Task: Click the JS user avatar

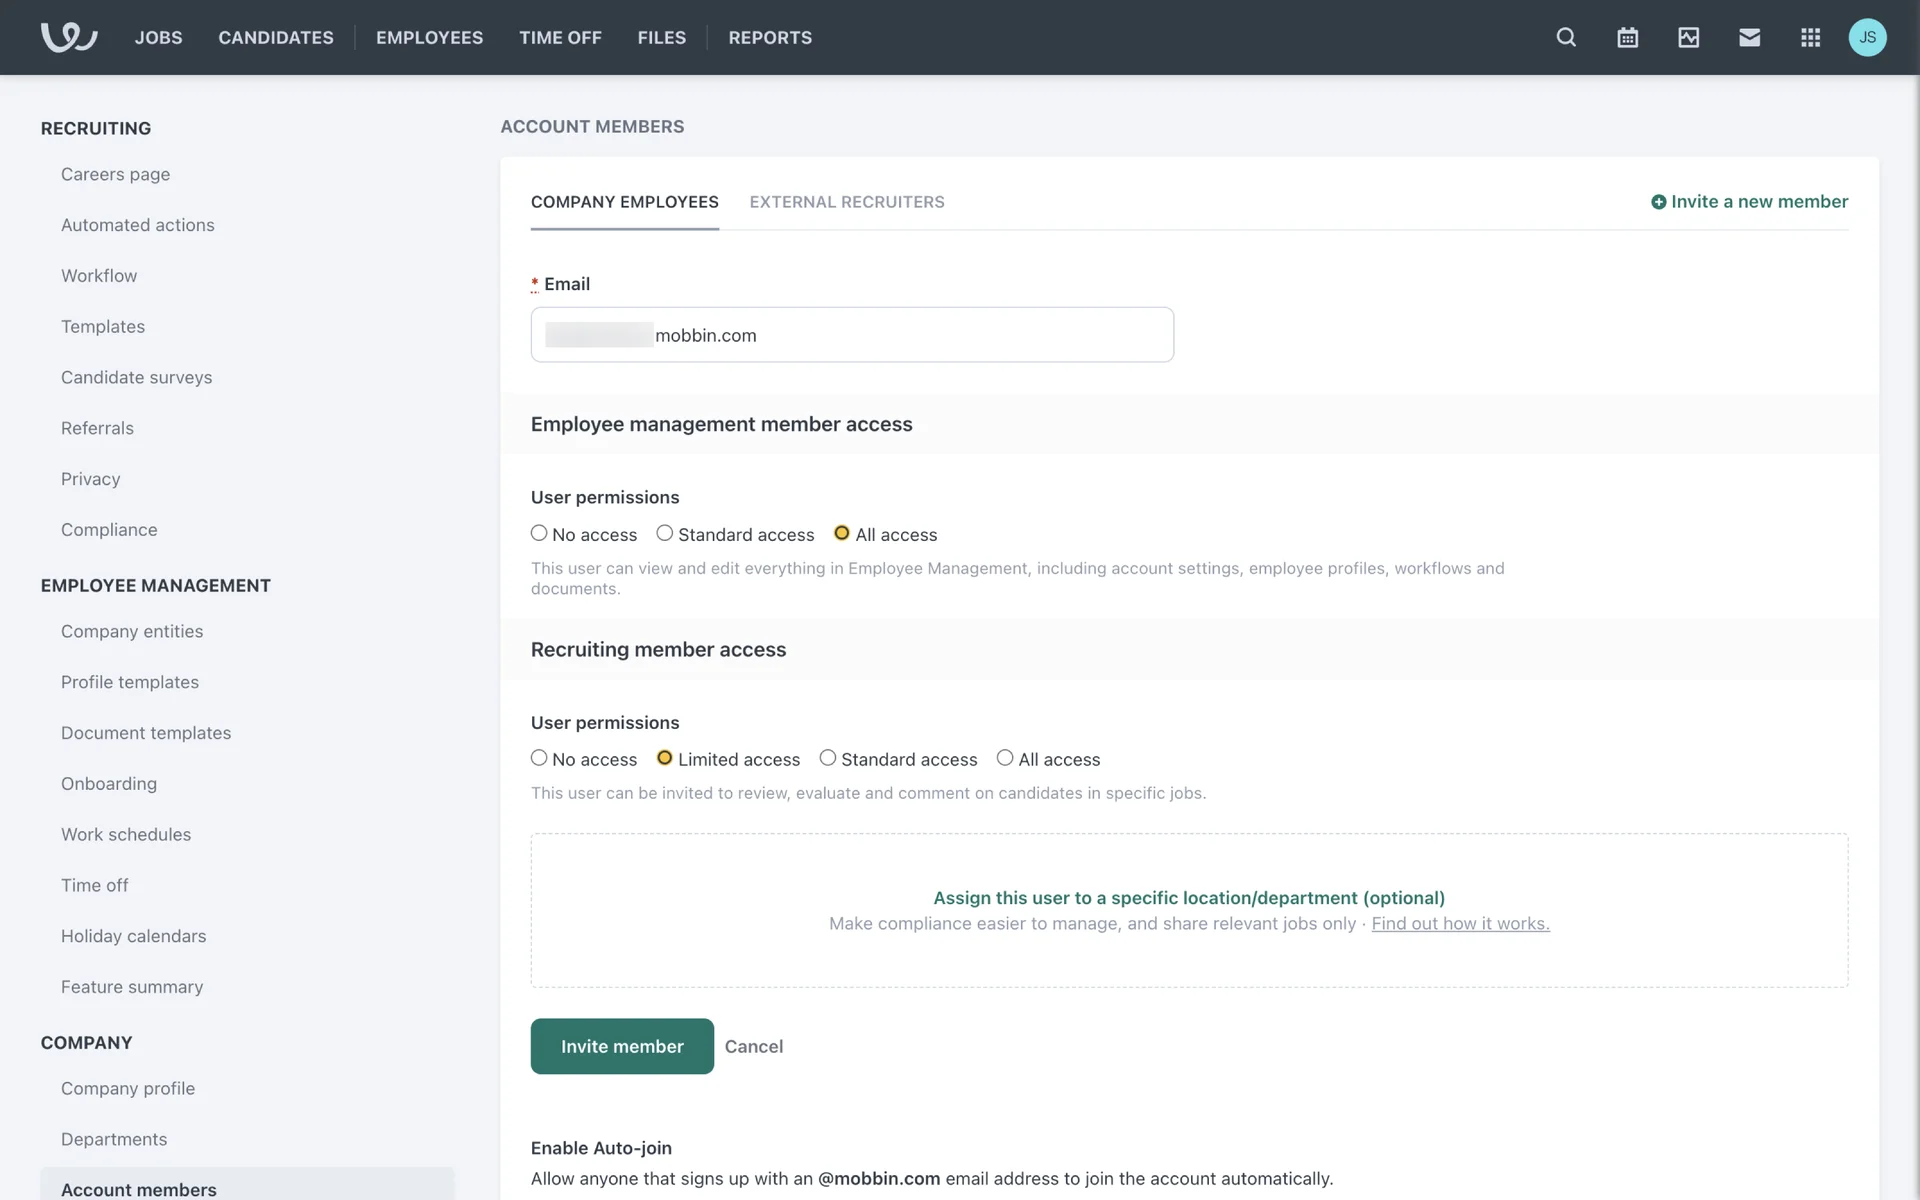Action: pyautogui.click(x=1867, y=37)
